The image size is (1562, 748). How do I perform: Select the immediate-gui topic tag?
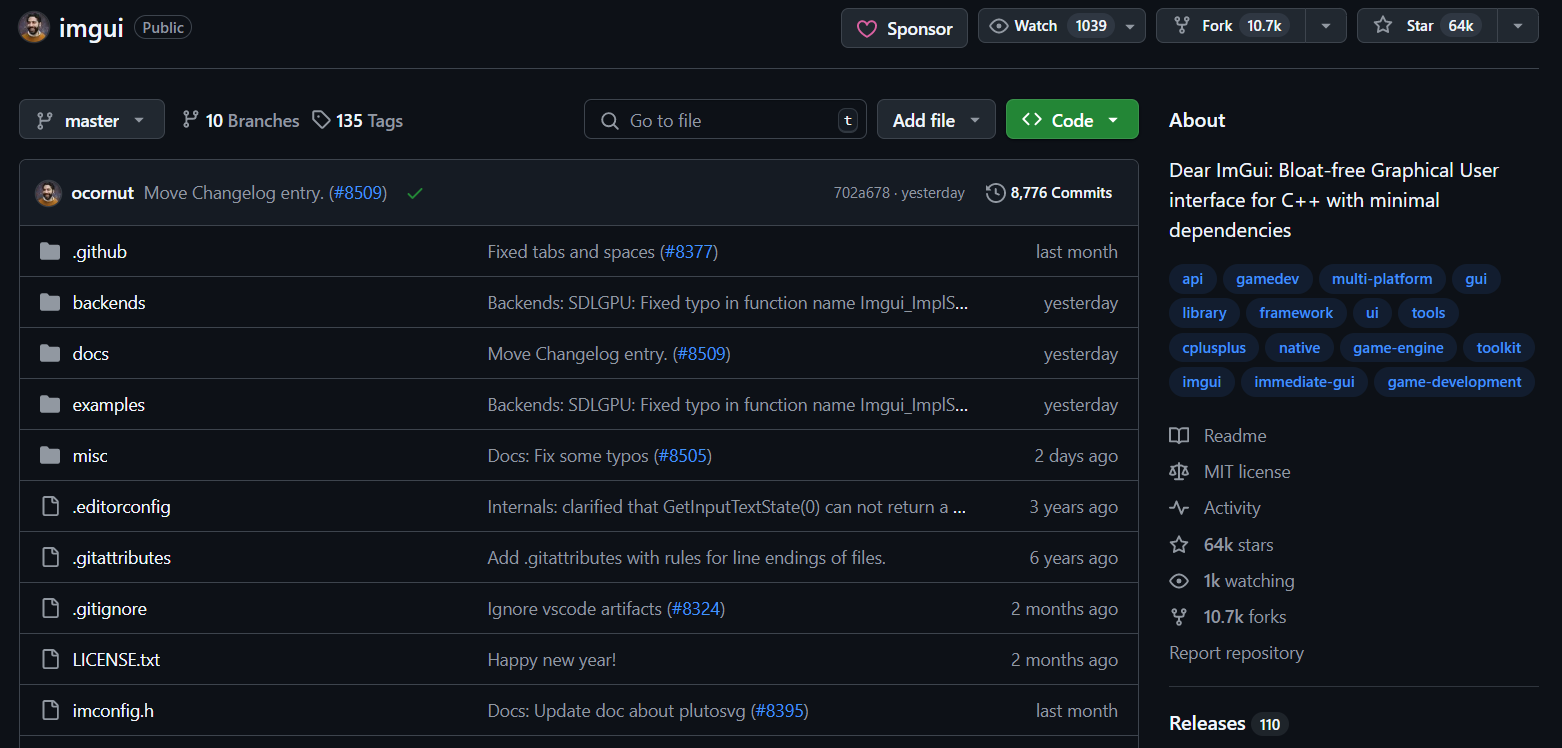click(1305, 382)
